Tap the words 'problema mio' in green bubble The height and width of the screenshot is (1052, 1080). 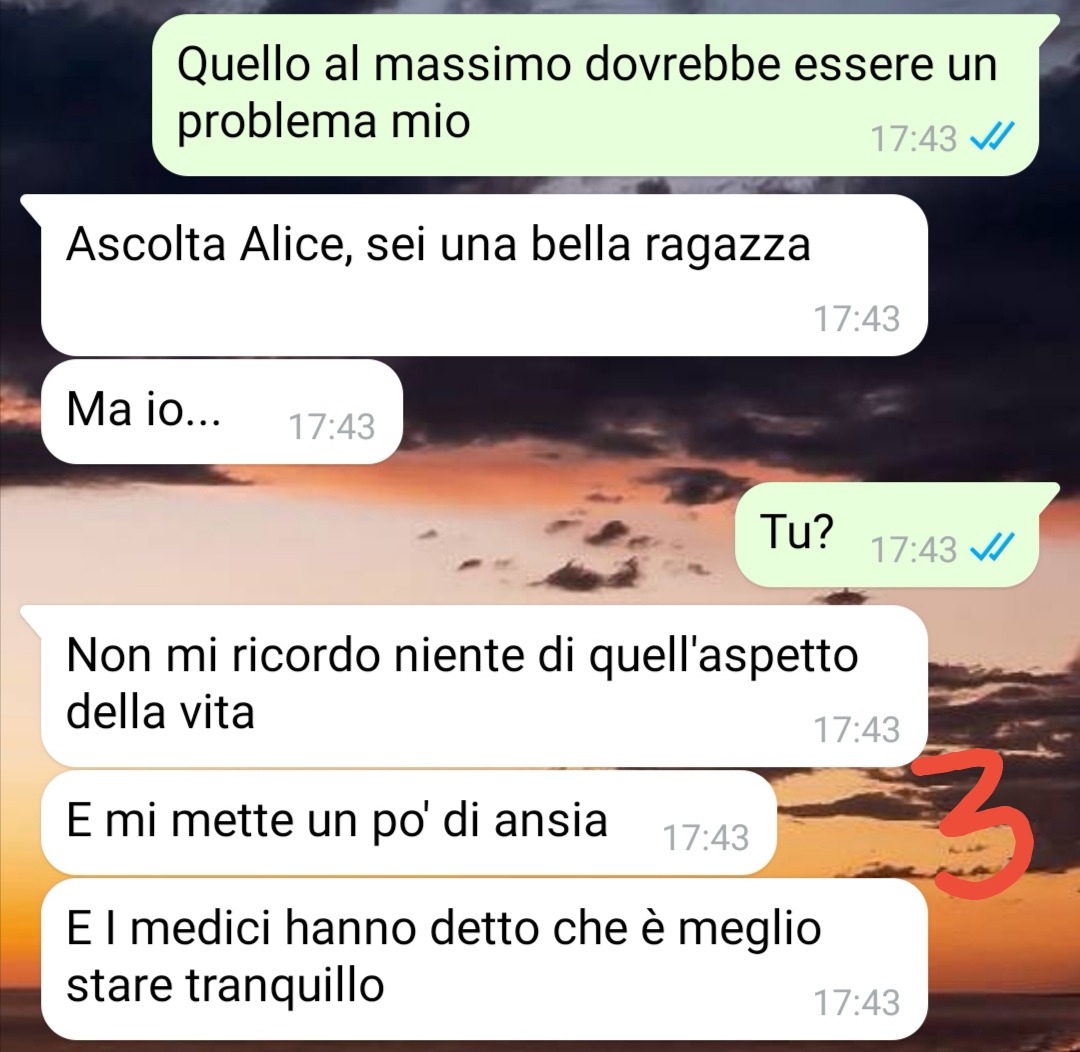pyautogui.click(x=324, y=122)
